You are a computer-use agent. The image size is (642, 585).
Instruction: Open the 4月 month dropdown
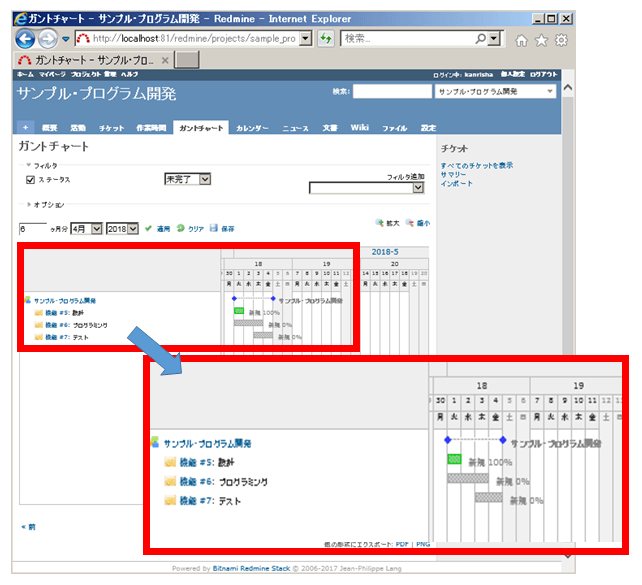pyautogui.click(x=86, y=228)
